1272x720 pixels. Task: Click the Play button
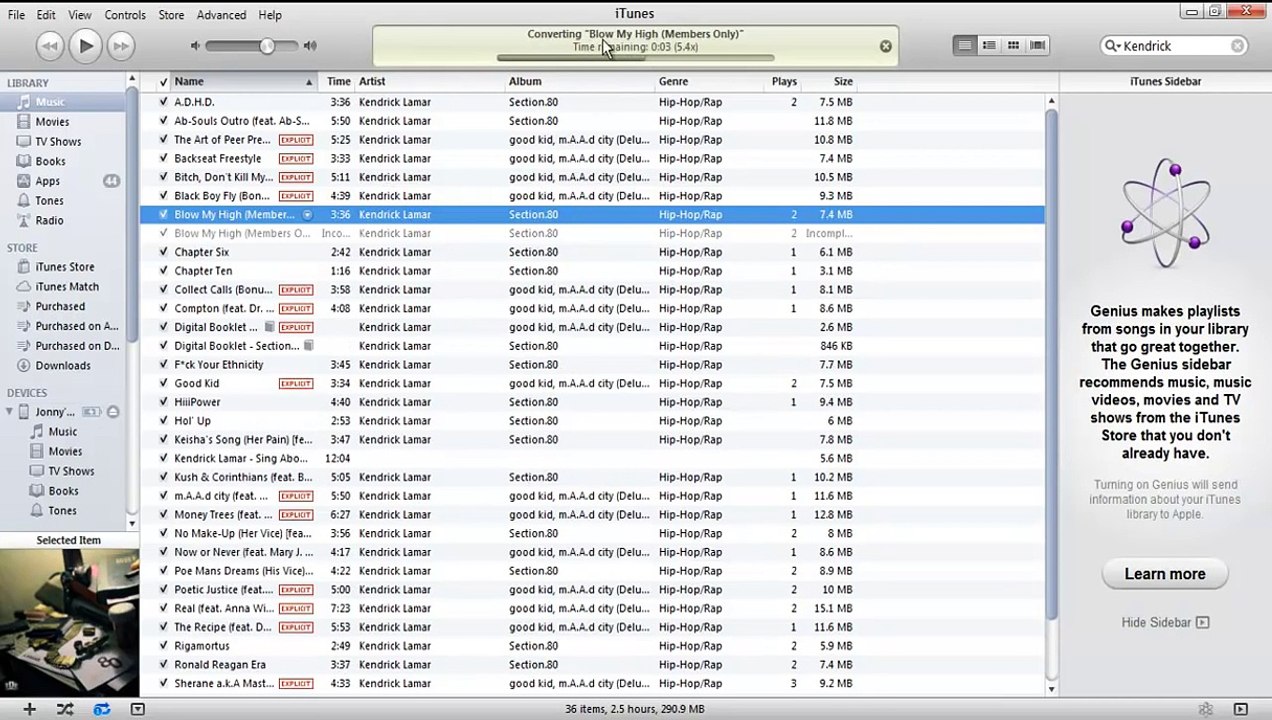85,45
